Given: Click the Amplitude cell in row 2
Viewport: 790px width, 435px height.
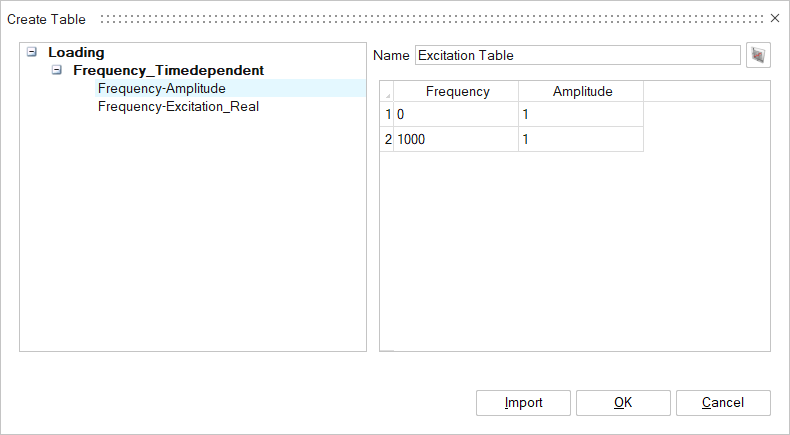Looking at the screenshot, I should (580, 140).
